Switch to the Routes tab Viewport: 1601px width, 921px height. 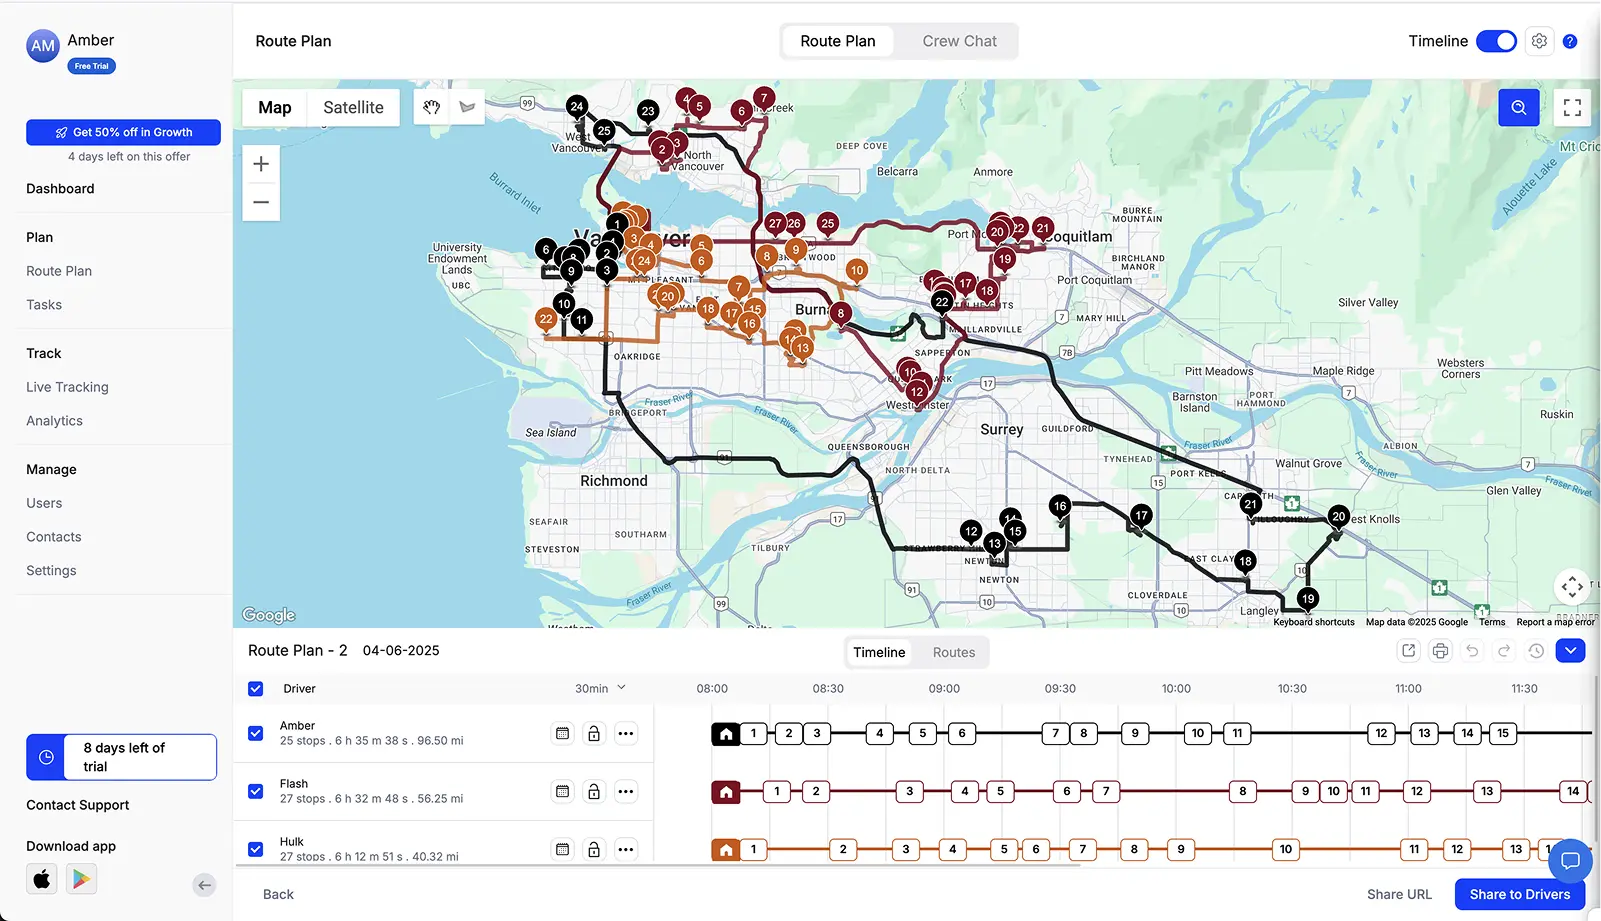tap(952, 652)
